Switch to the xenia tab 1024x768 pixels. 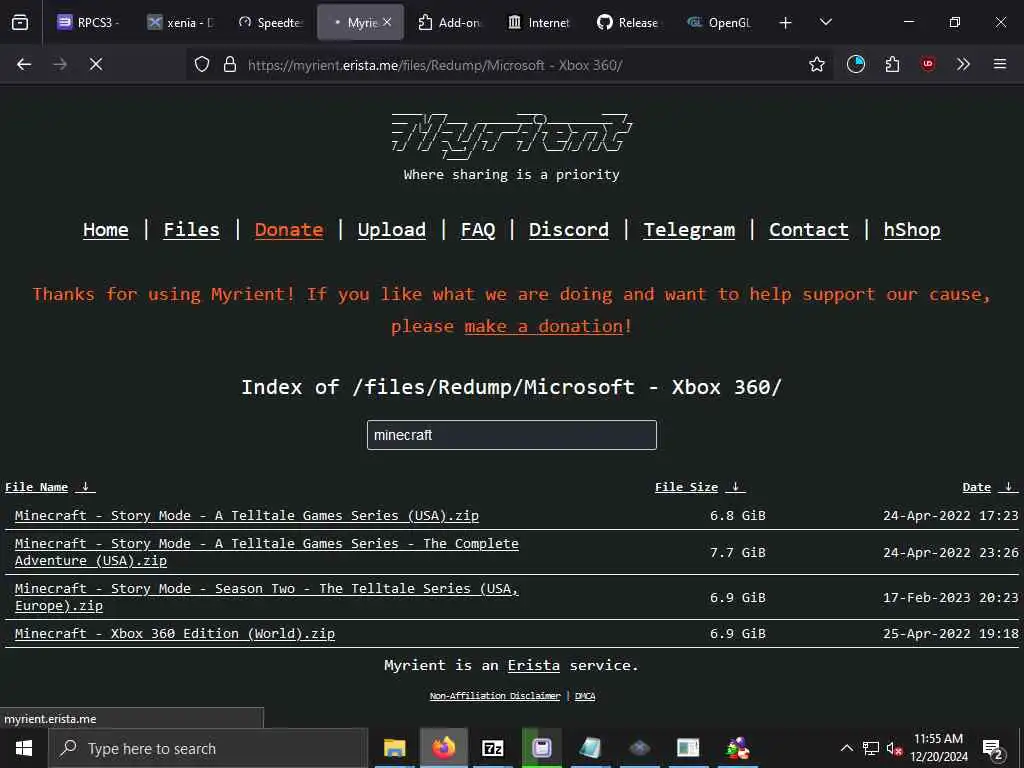point(182,22)
